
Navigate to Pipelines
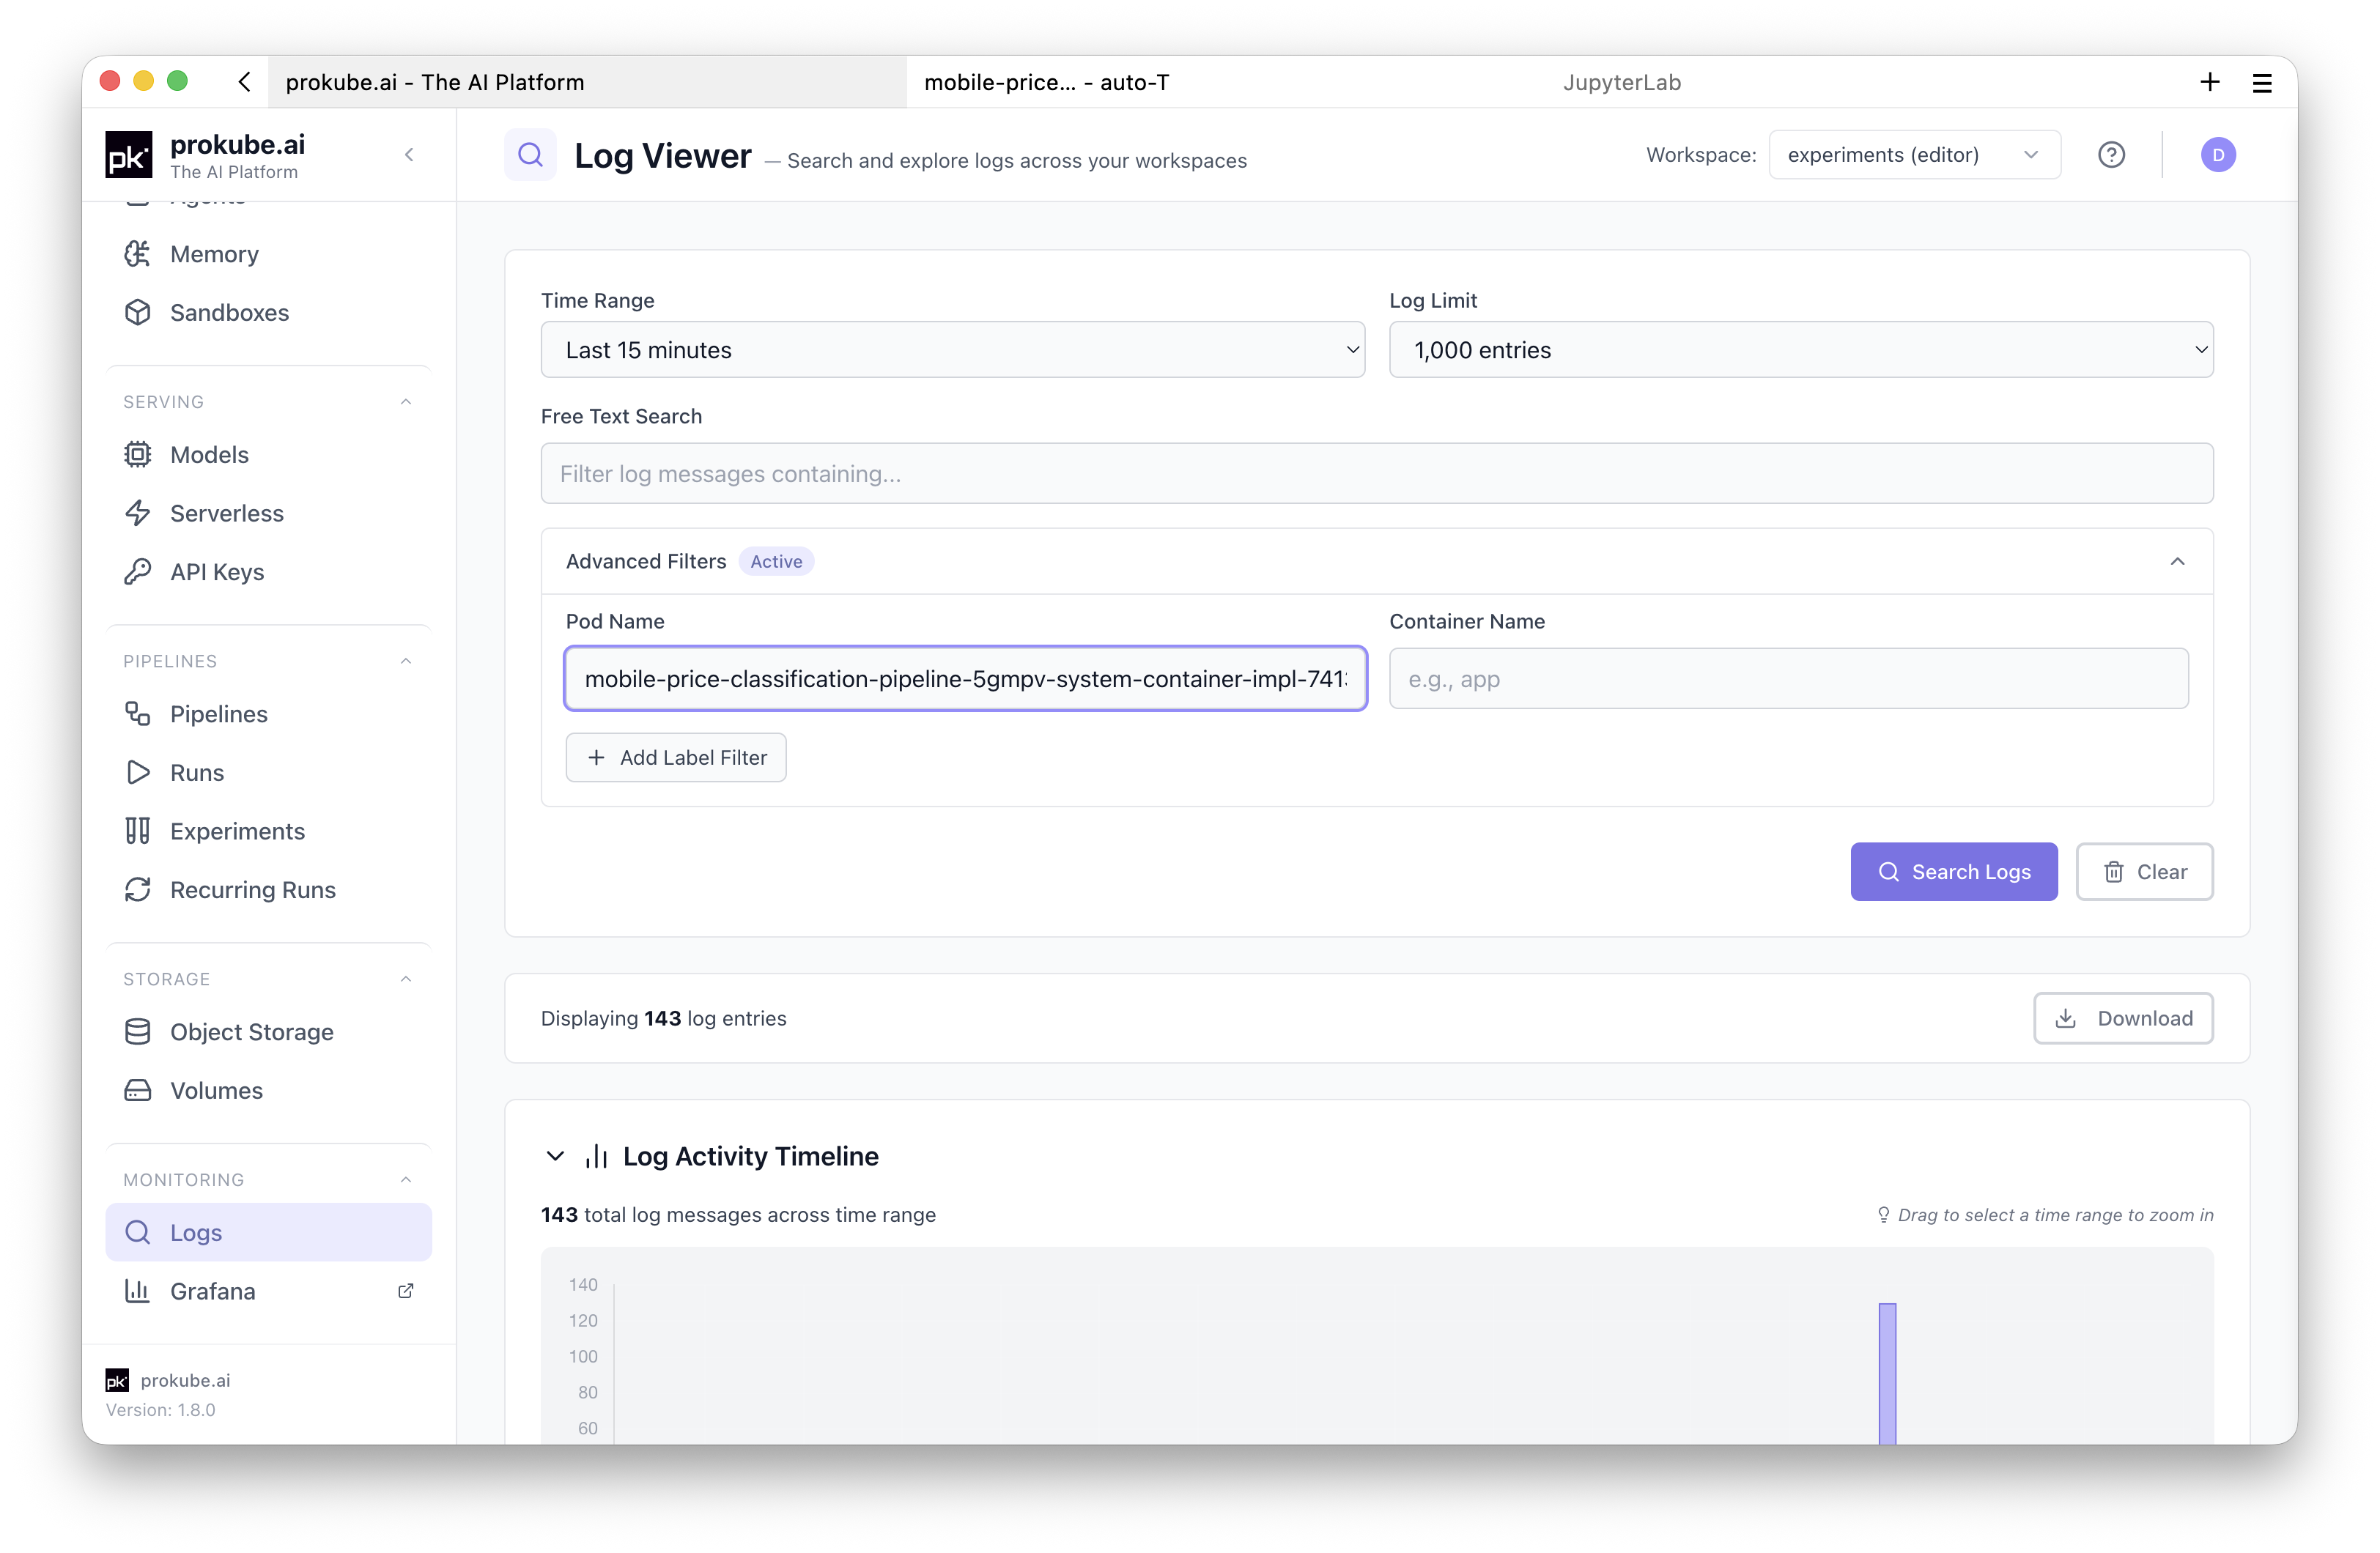click(268, 714)
